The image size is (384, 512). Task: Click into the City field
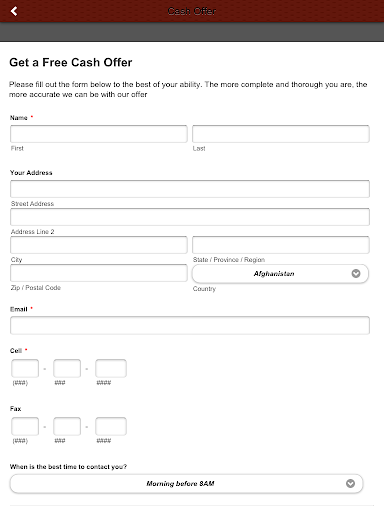point(99,245)
